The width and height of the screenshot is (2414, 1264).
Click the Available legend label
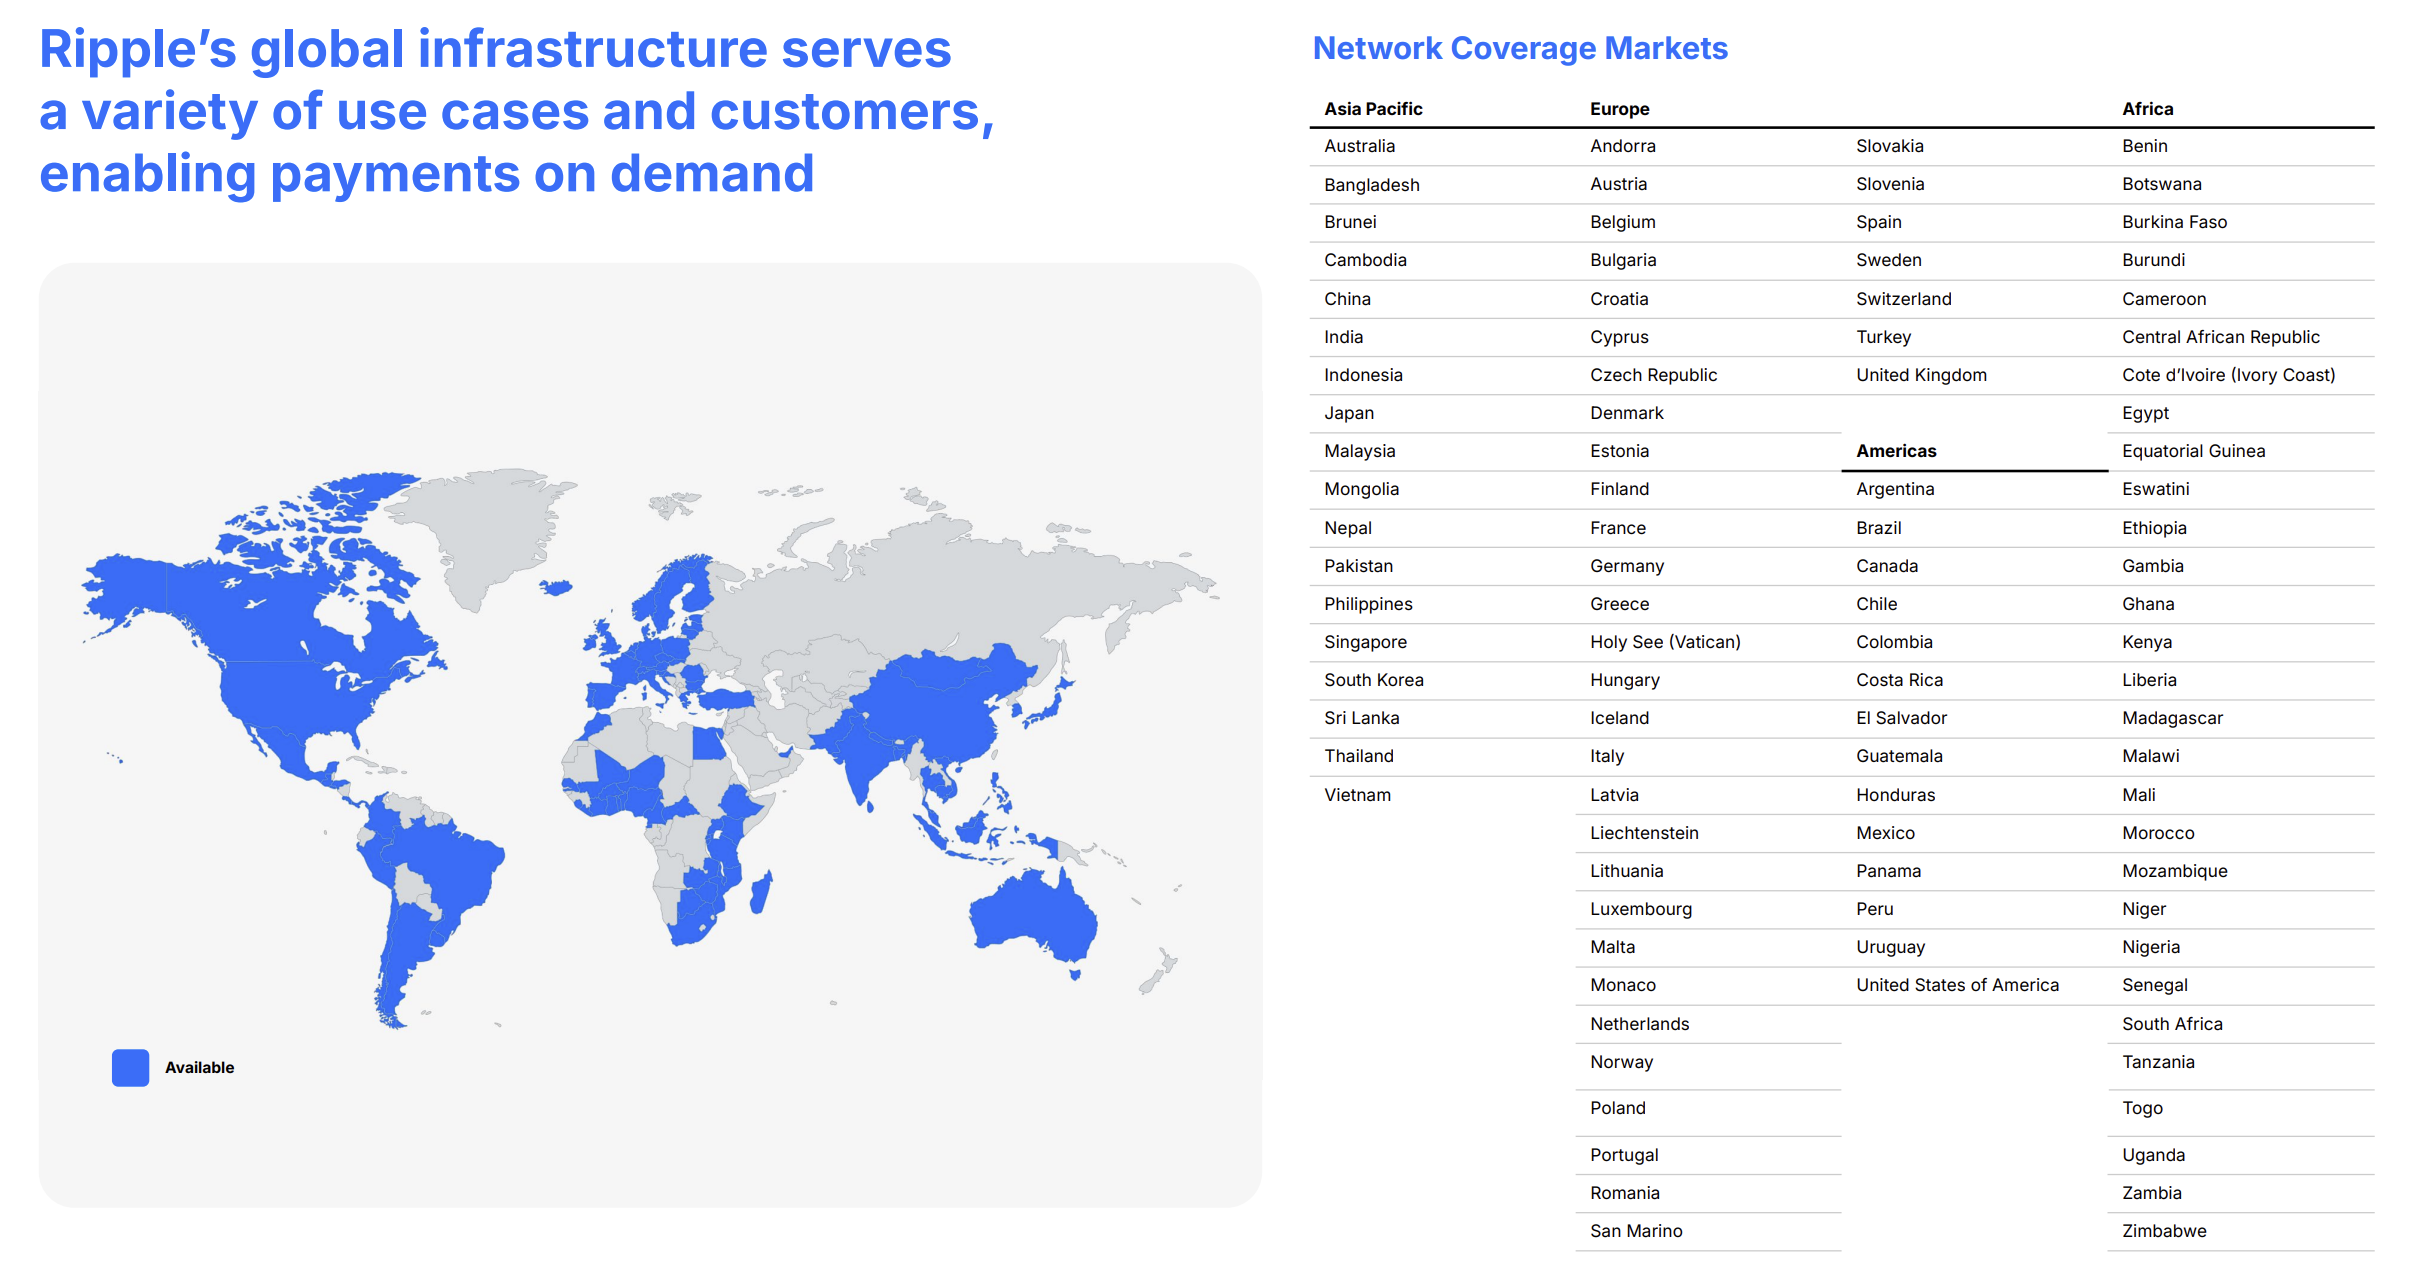199,1068
